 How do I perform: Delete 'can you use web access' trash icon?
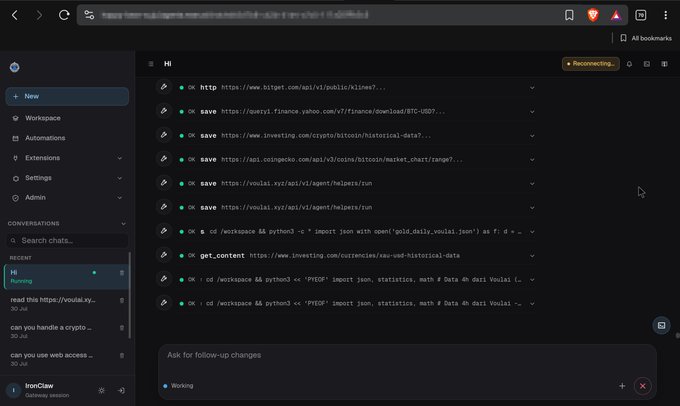(x=122, y=355)
